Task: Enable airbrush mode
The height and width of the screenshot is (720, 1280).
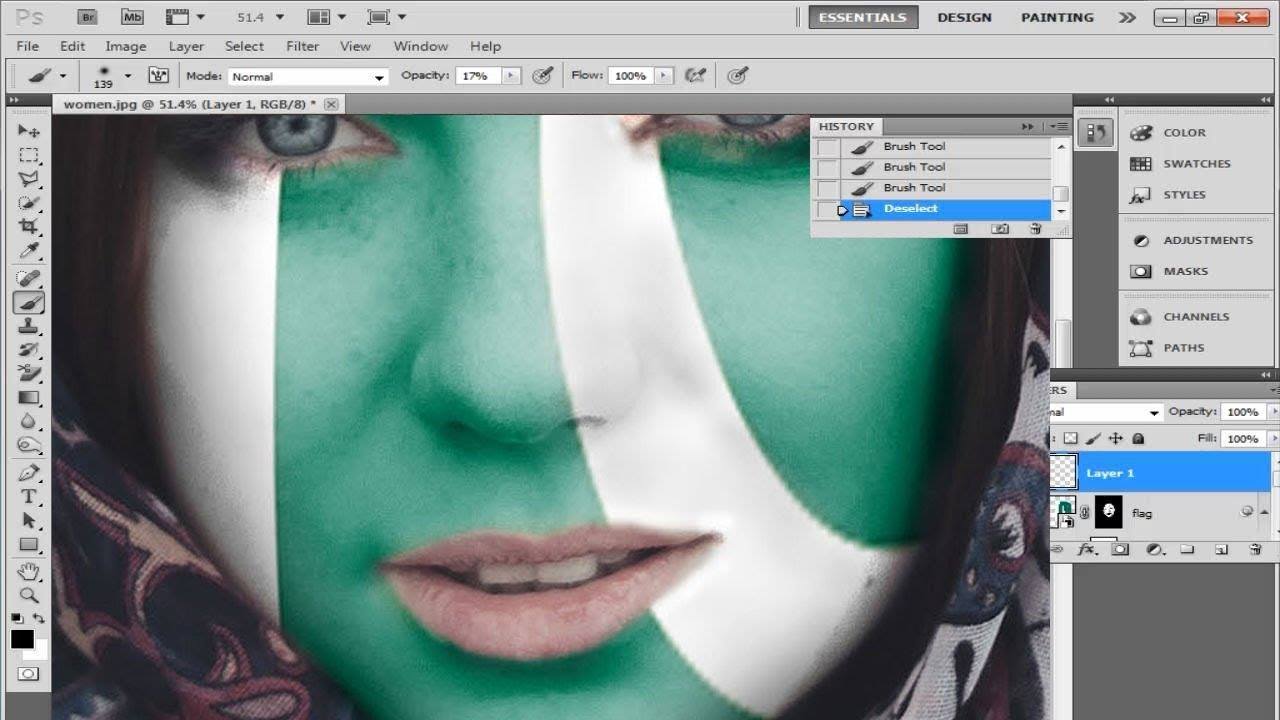Action: coord(695,75)
